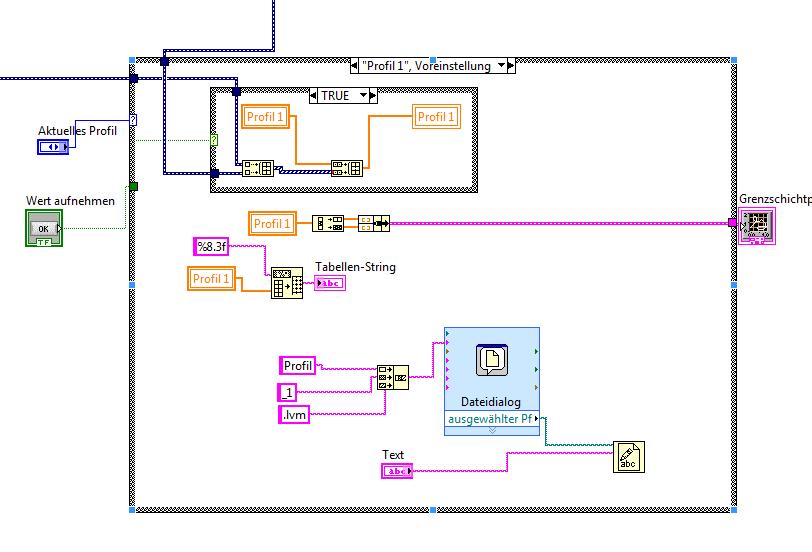Click the Dateidialog express VI icon
Image resolution: width=812 pixels, height=552 pixels.
492,360
